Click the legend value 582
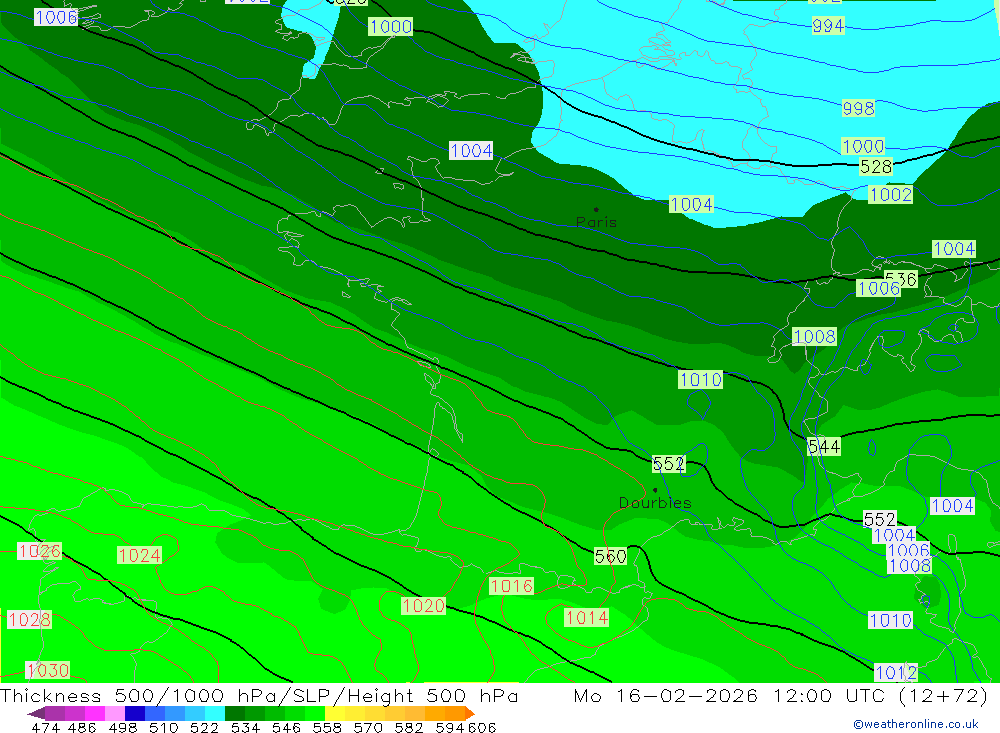Screen dimensions: 1000x733 pyautogui.click(x=409, y=727)
